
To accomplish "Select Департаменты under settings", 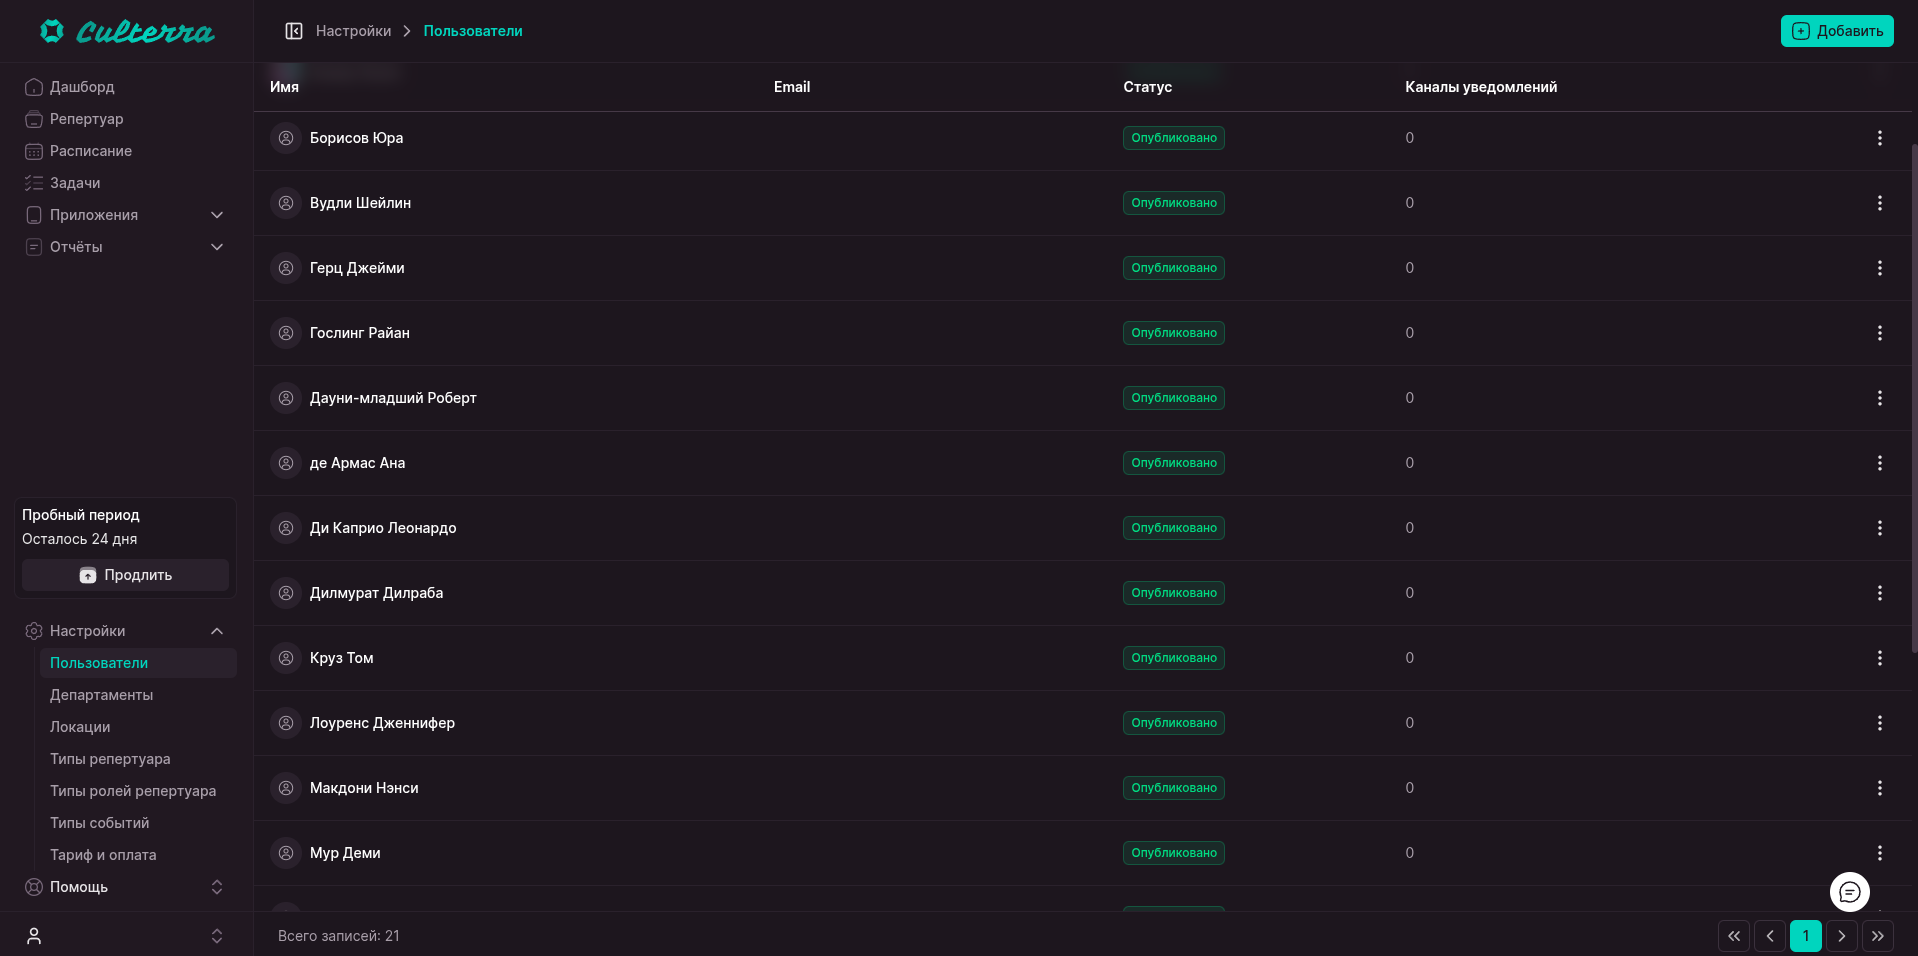I will pyautogui.click(x=101, y=695).
